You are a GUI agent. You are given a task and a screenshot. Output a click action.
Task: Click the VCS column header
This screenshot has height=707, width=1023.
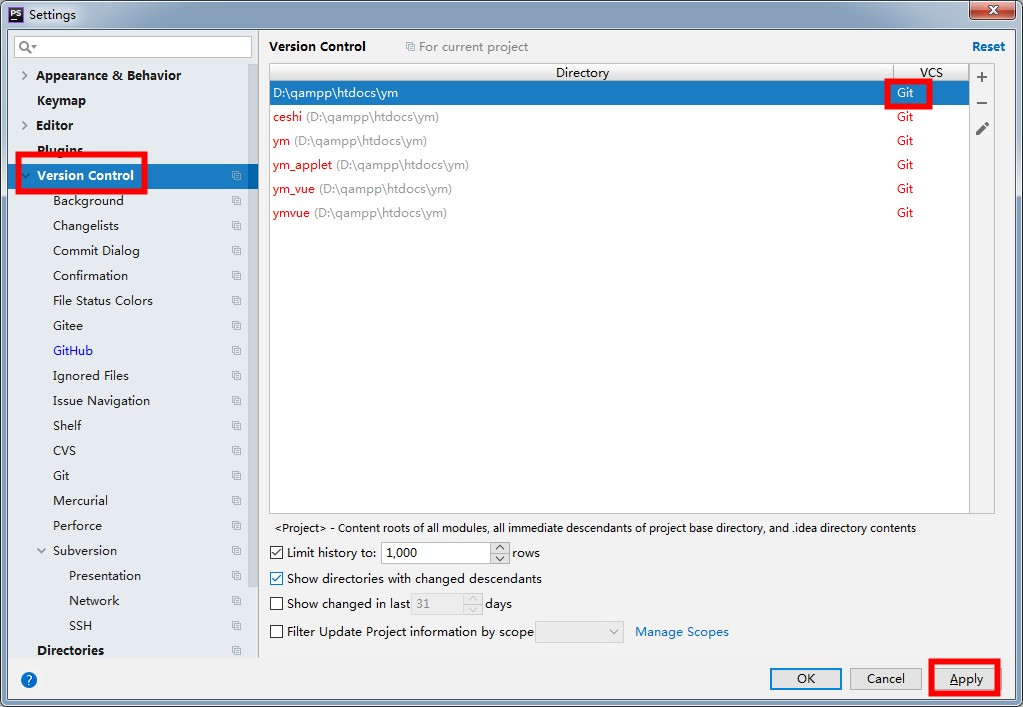coord(931,72)
